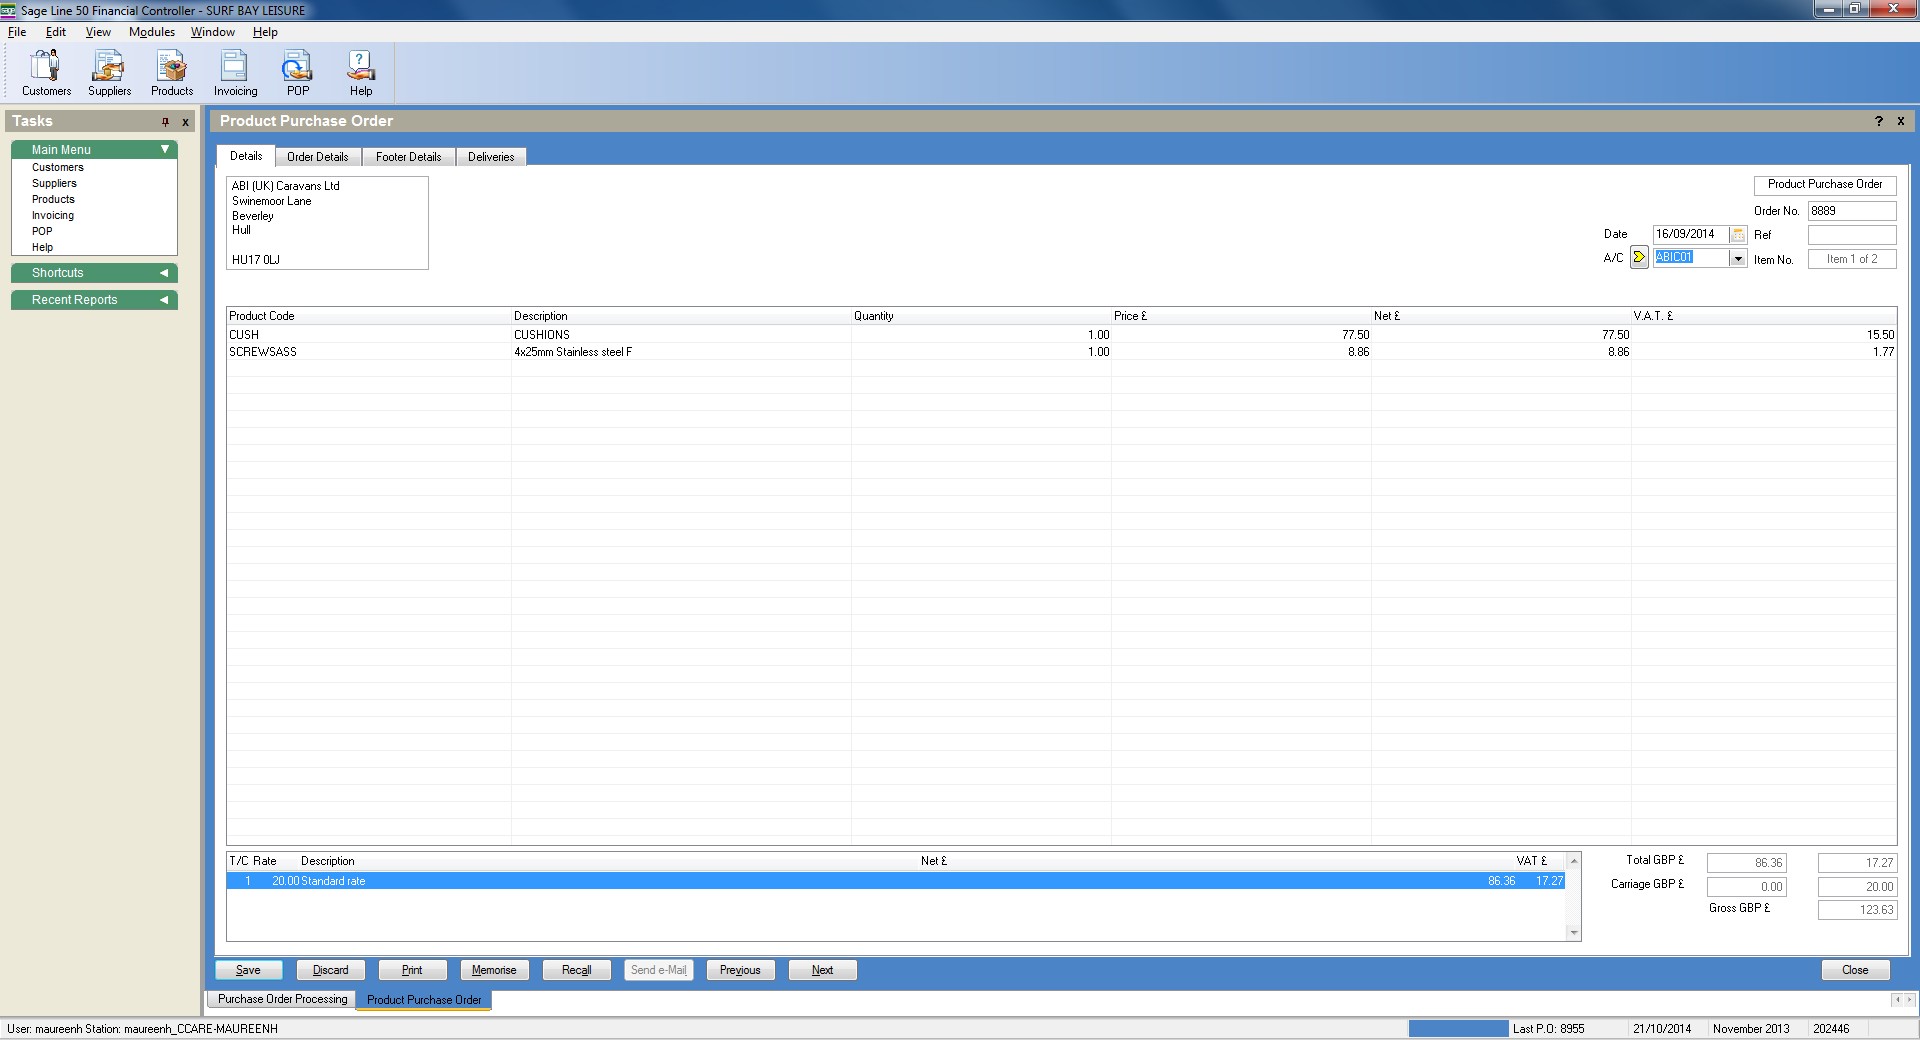Viewport: 1920px width, 1040px height.
Task: Click the price cell showing 77.50
Action: pyautogui.click(x=1241, y=335)
